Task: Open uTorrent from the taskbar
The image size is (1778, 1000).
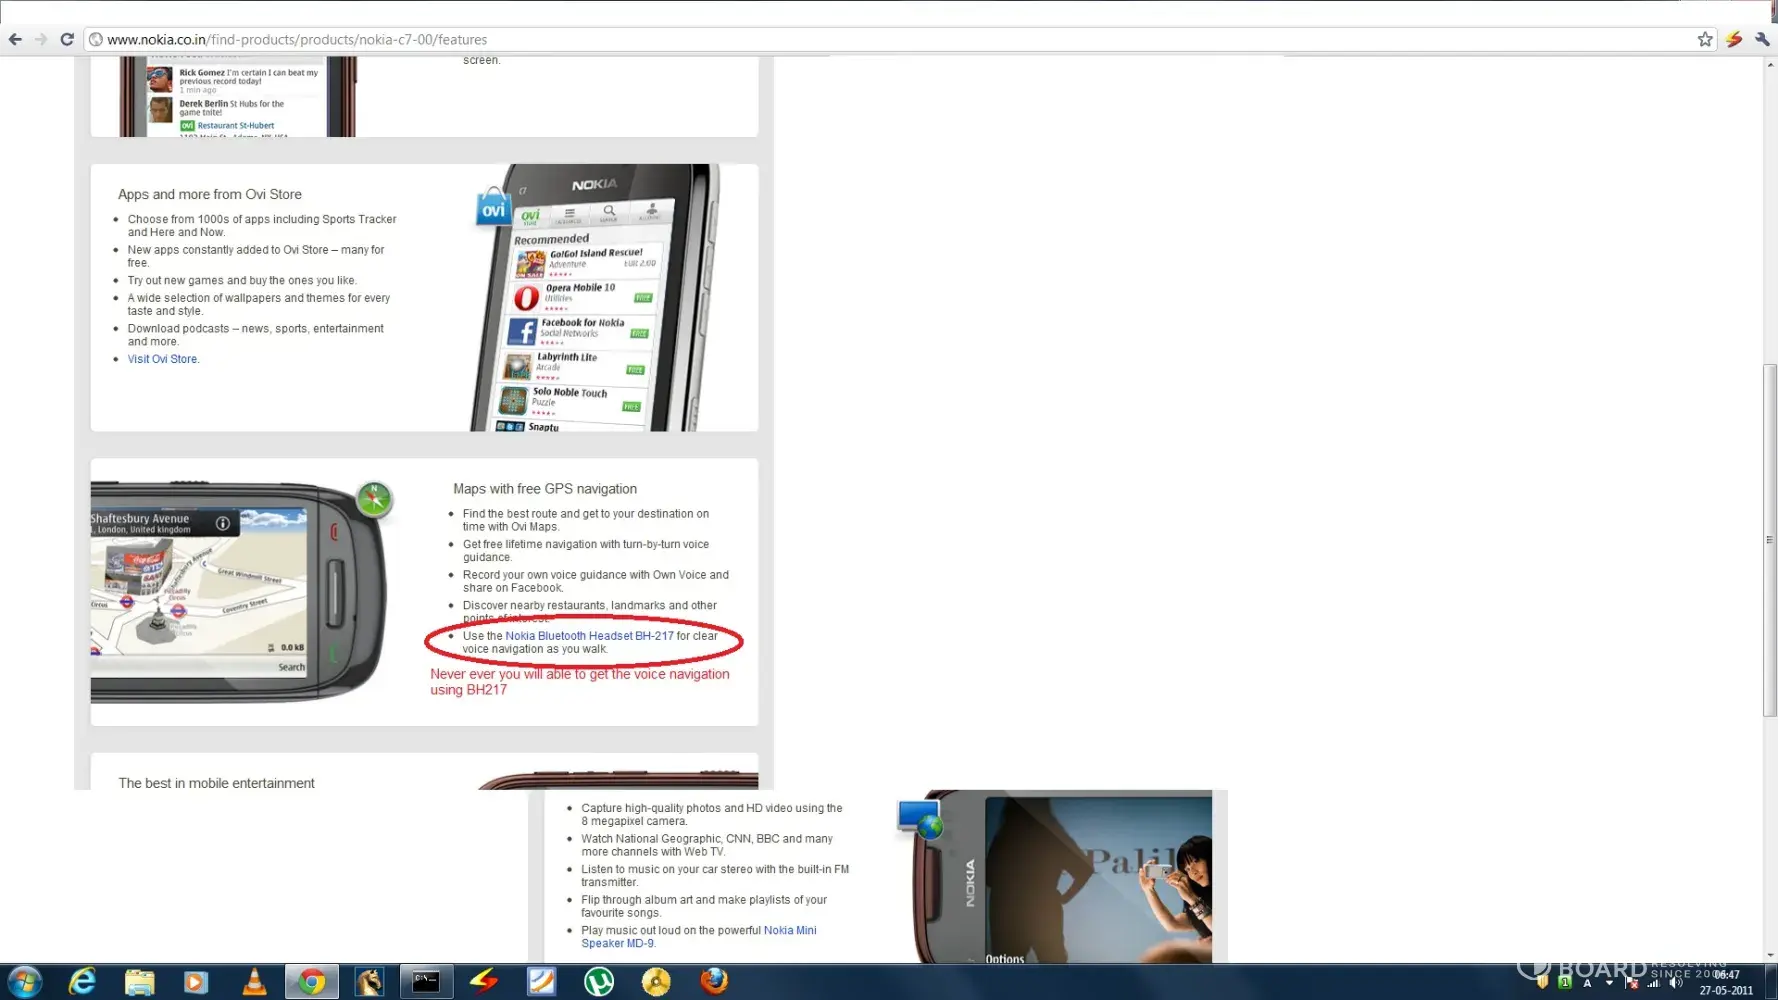Action: (x=599, y=982)
